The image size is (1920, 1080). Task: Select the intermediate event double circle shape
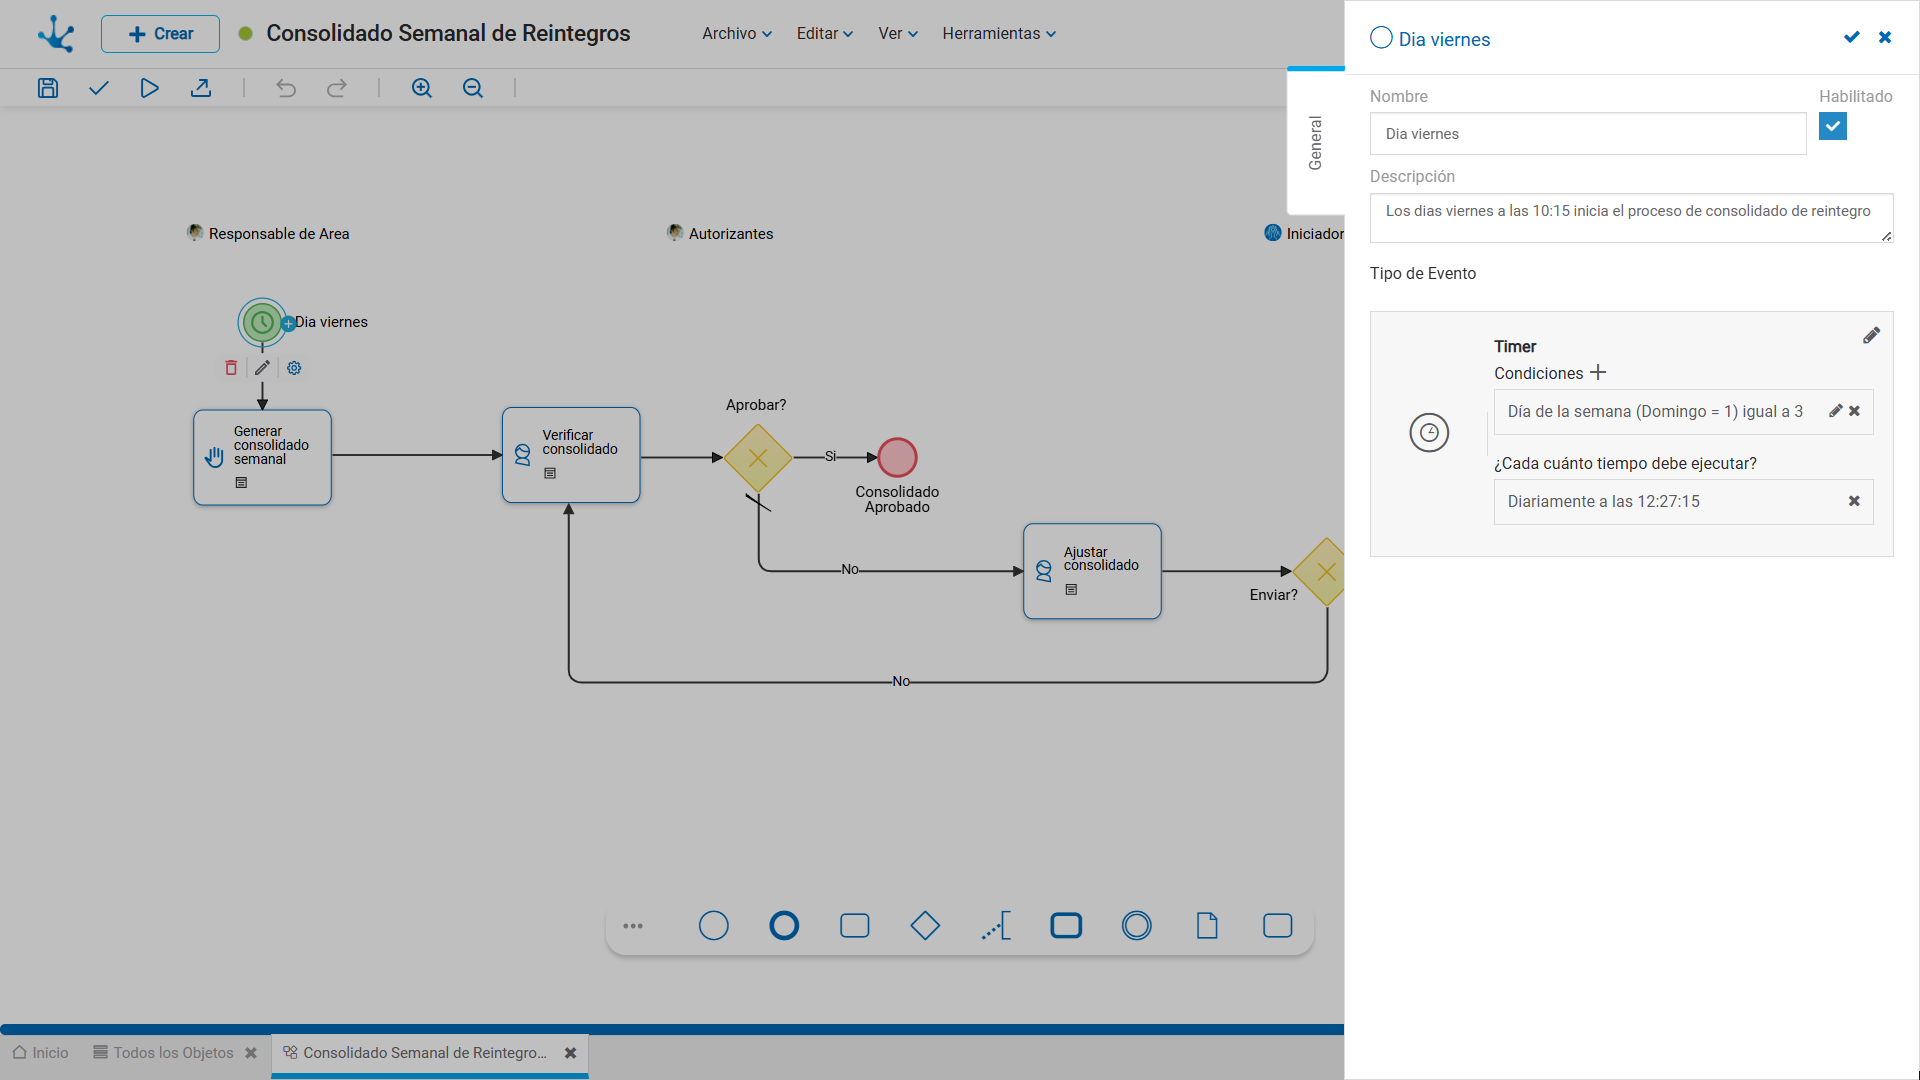pyautogui.click(x=1137, y=926)
